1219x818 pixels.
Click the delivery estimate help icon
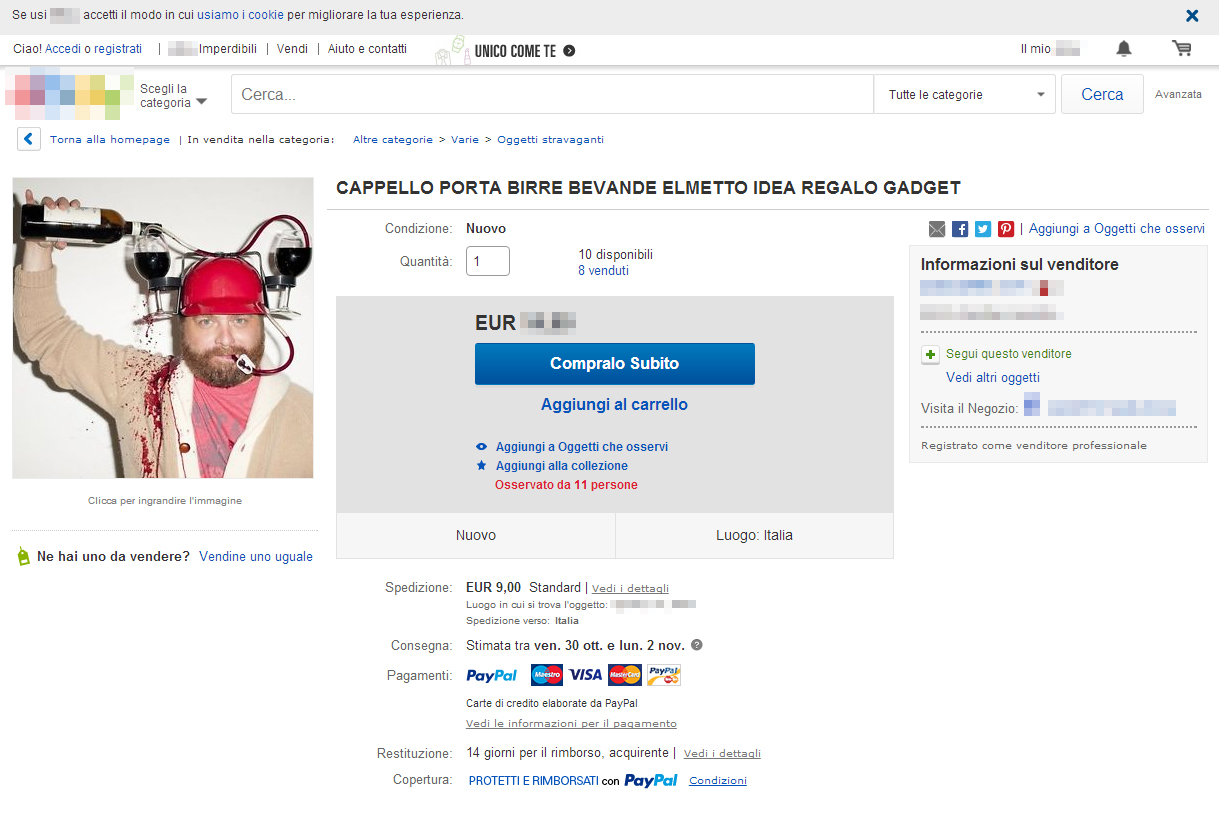pos(697,645)
